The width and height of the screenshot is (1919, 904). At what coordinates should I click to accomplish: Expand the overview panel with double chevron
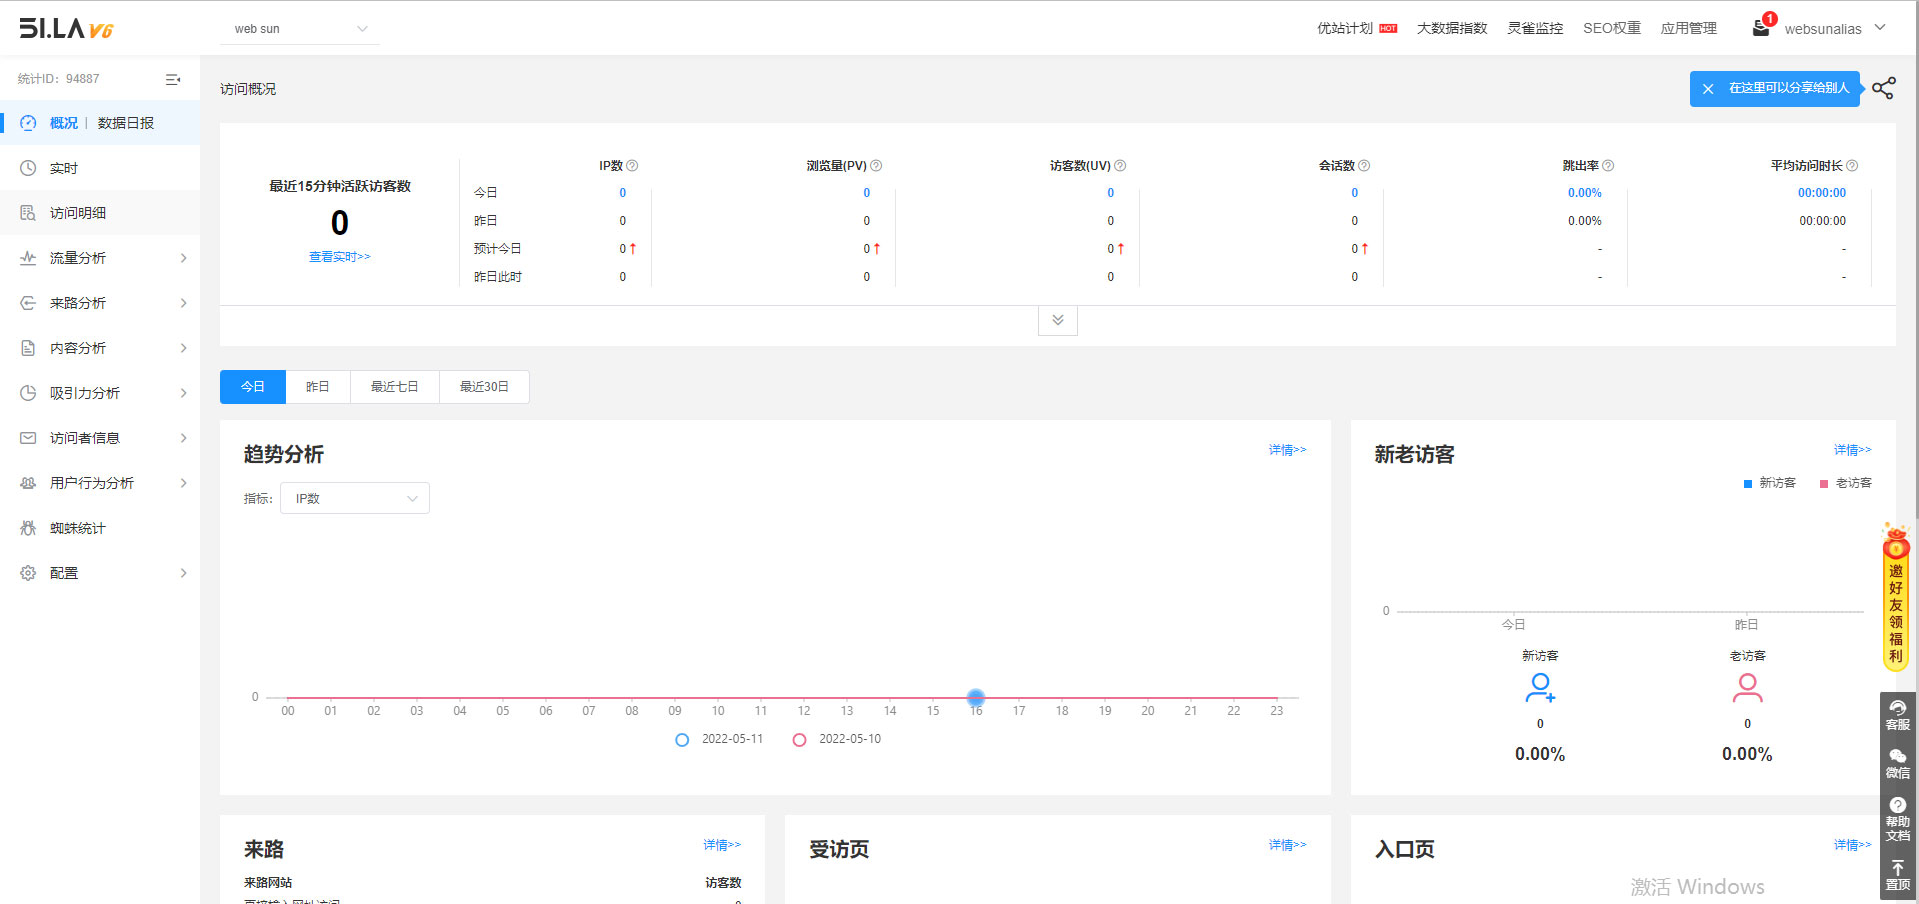[1057, 320]
